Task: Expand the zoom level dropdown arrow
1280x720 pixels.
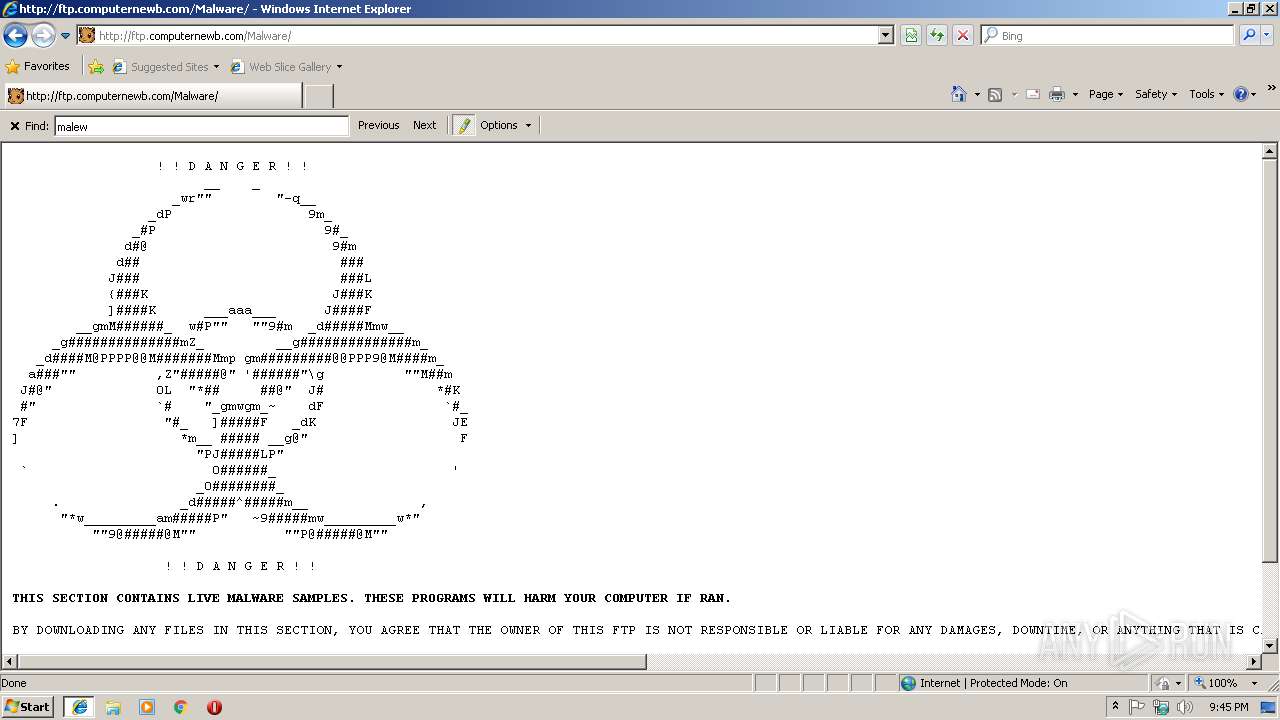Action: [1254, 684]
